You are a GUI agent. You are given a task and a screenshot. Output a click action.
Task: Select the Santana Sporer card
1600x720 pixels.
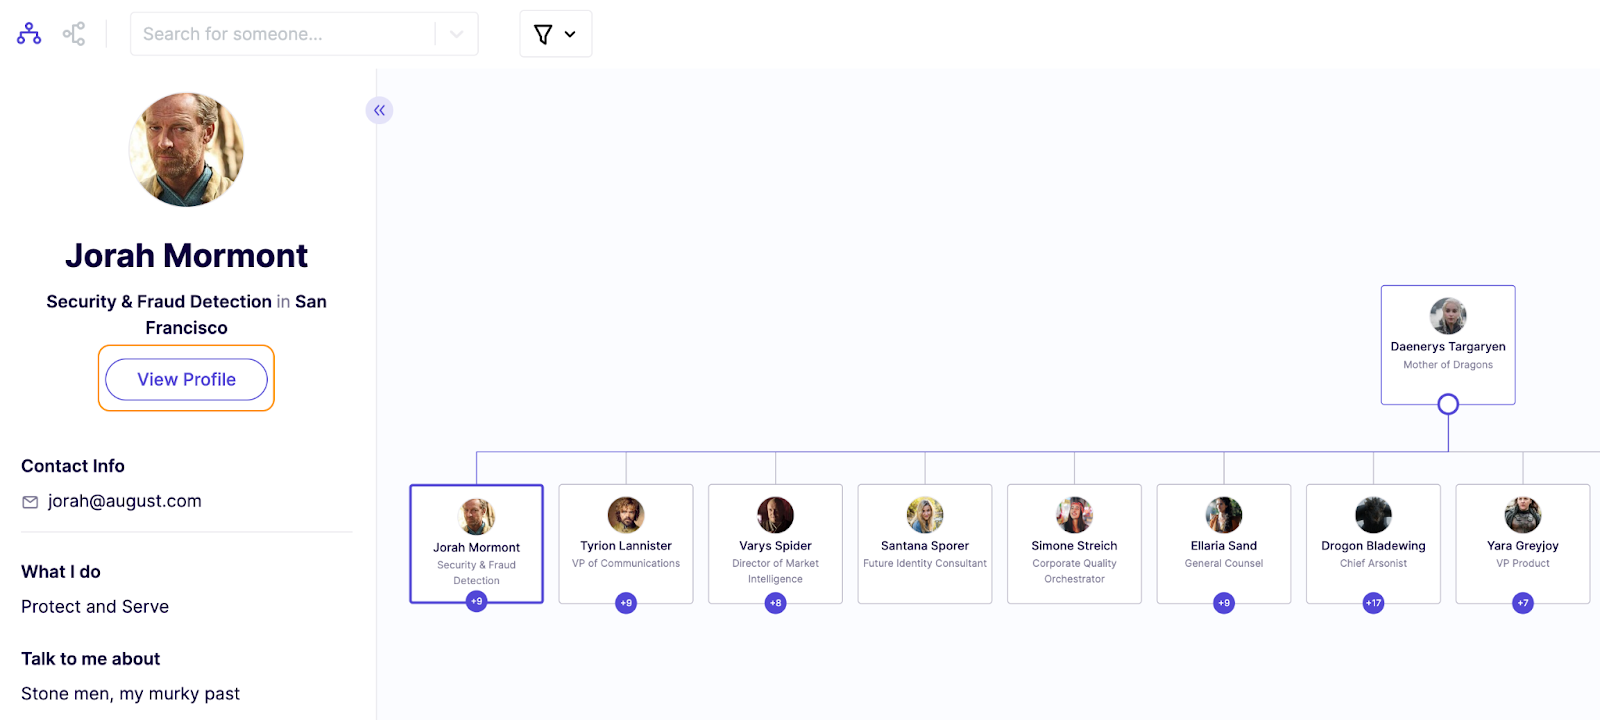[925, 544]
